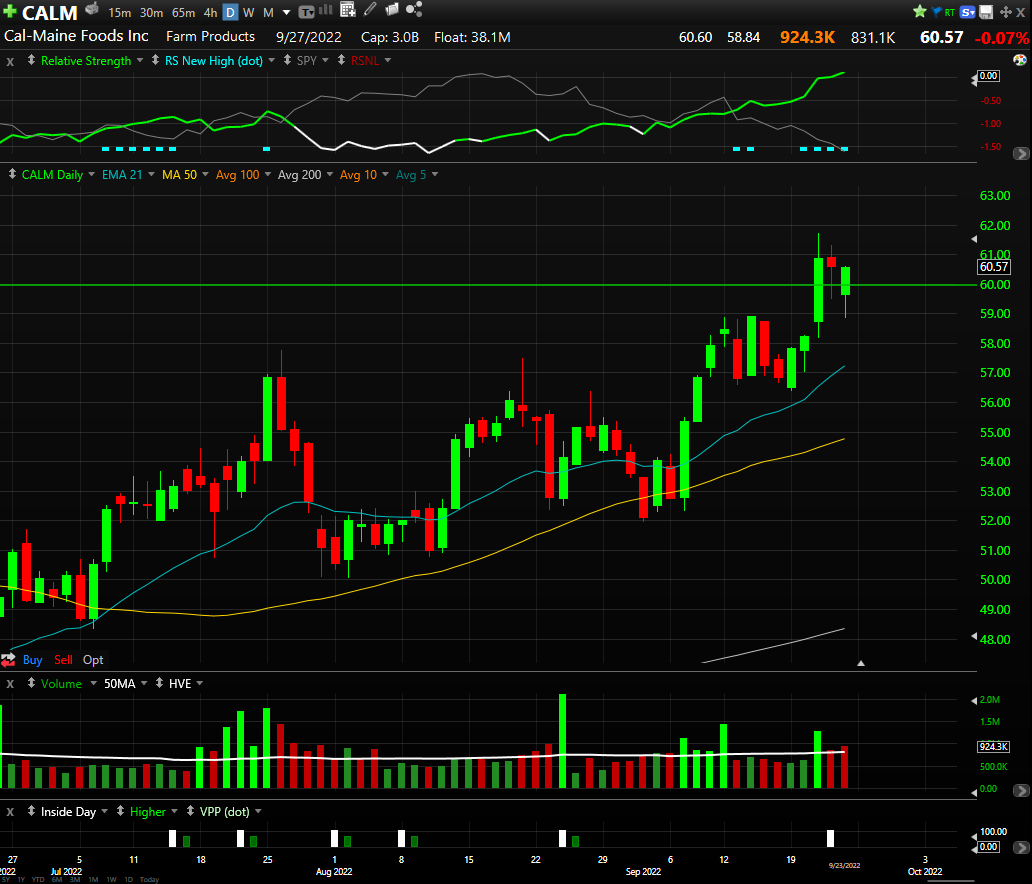This screenshot has height=884, width=1032.
Task: Open the RSNL indicator dropdown
Action: click(388, 61)
